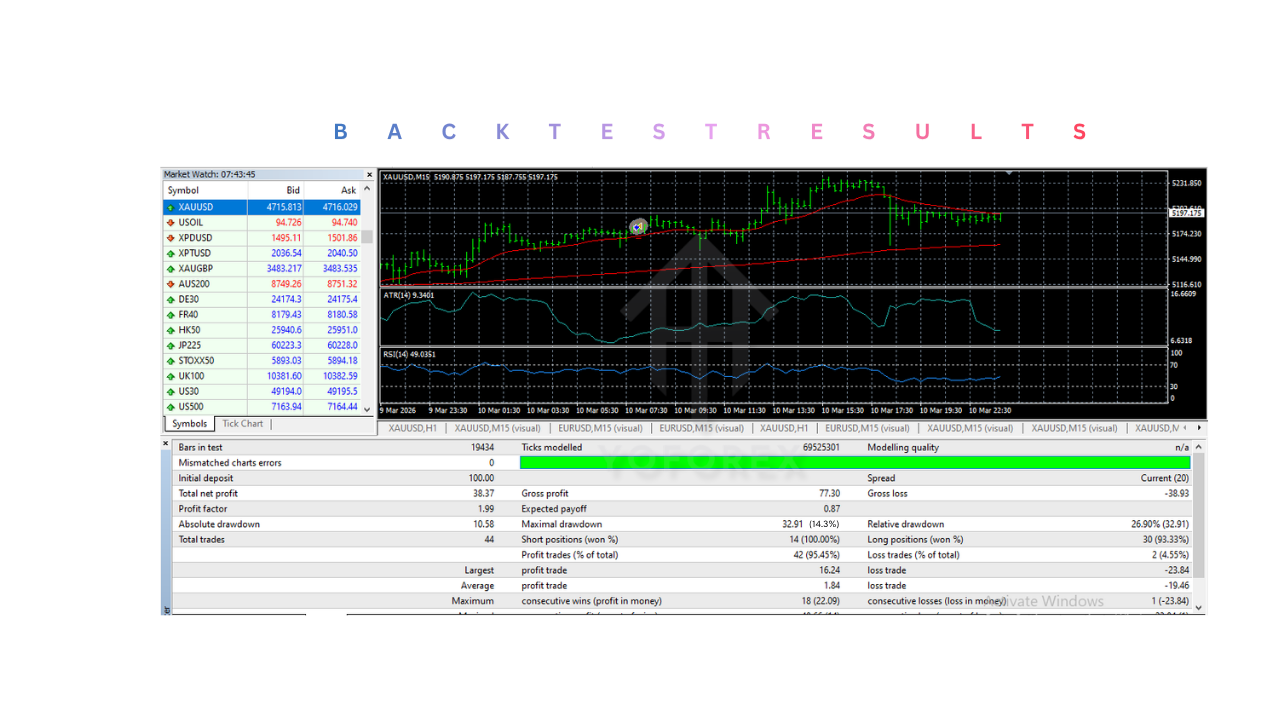The height and width of the screenshot is (720, 1280).
Task: Click the green arrow icon beside UK100
Action: point(170,376)
